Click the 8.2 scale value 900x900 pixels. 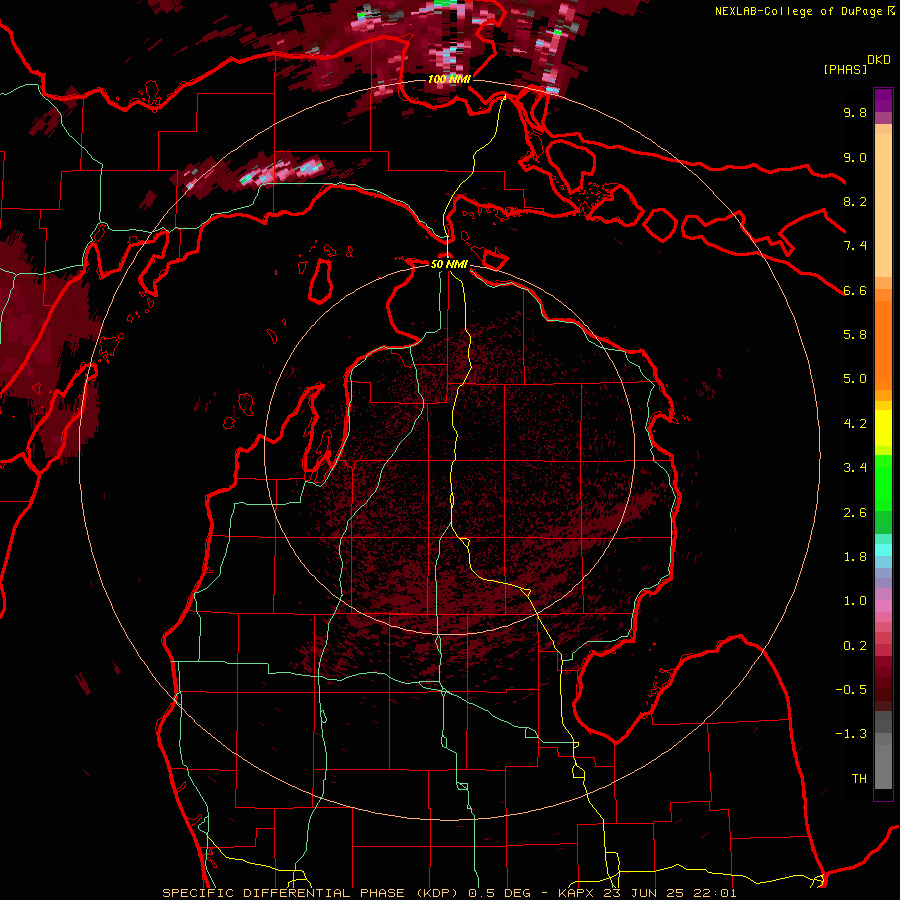(x=855, y=201)
